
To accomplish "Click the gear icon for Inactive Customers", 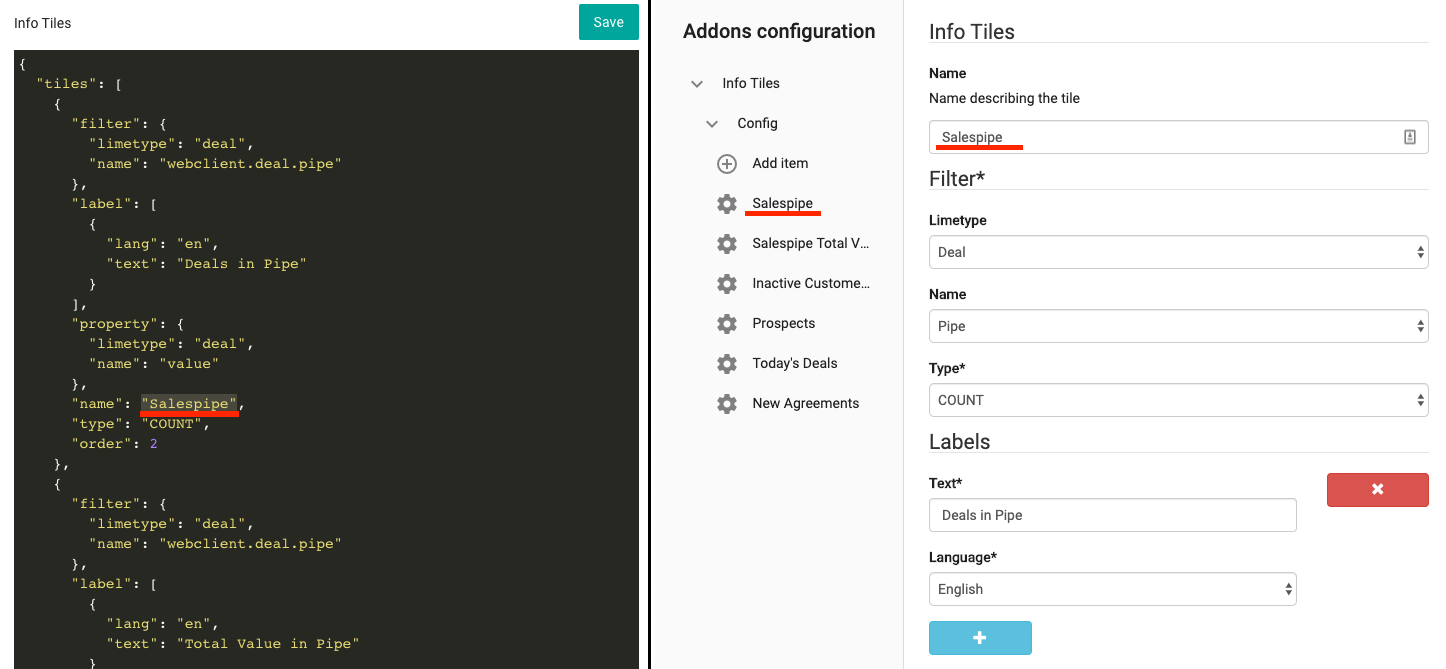I will [727, 283].
